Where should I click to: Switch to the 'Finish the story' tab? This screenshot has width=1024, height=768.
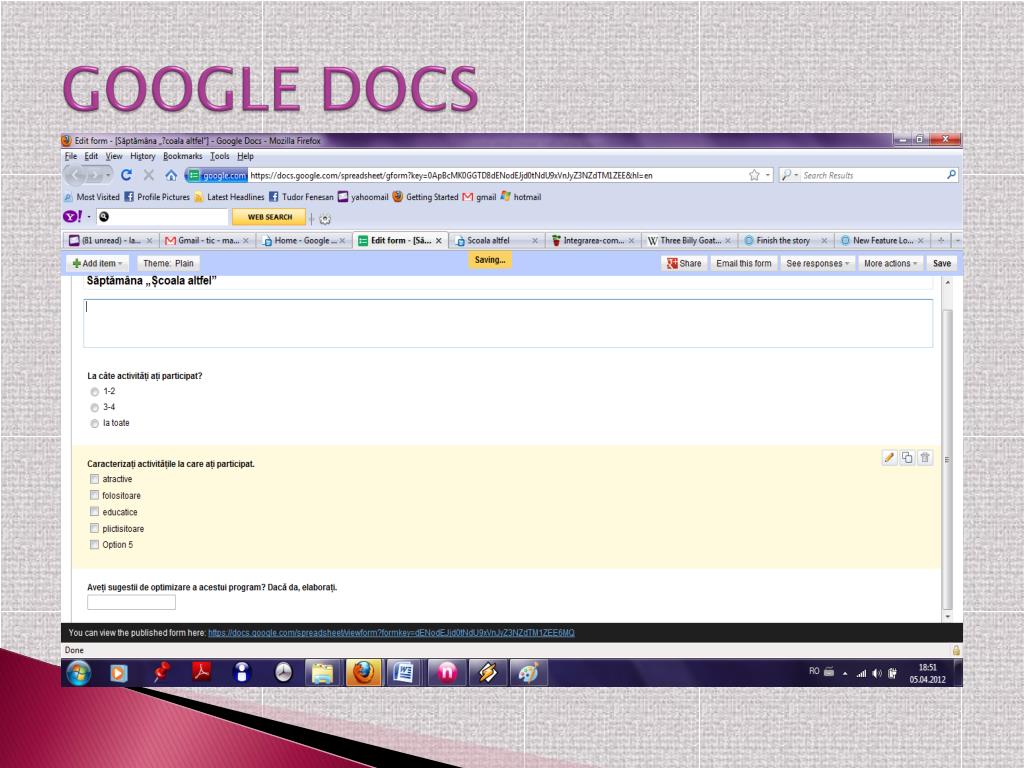tap(786, 240)
